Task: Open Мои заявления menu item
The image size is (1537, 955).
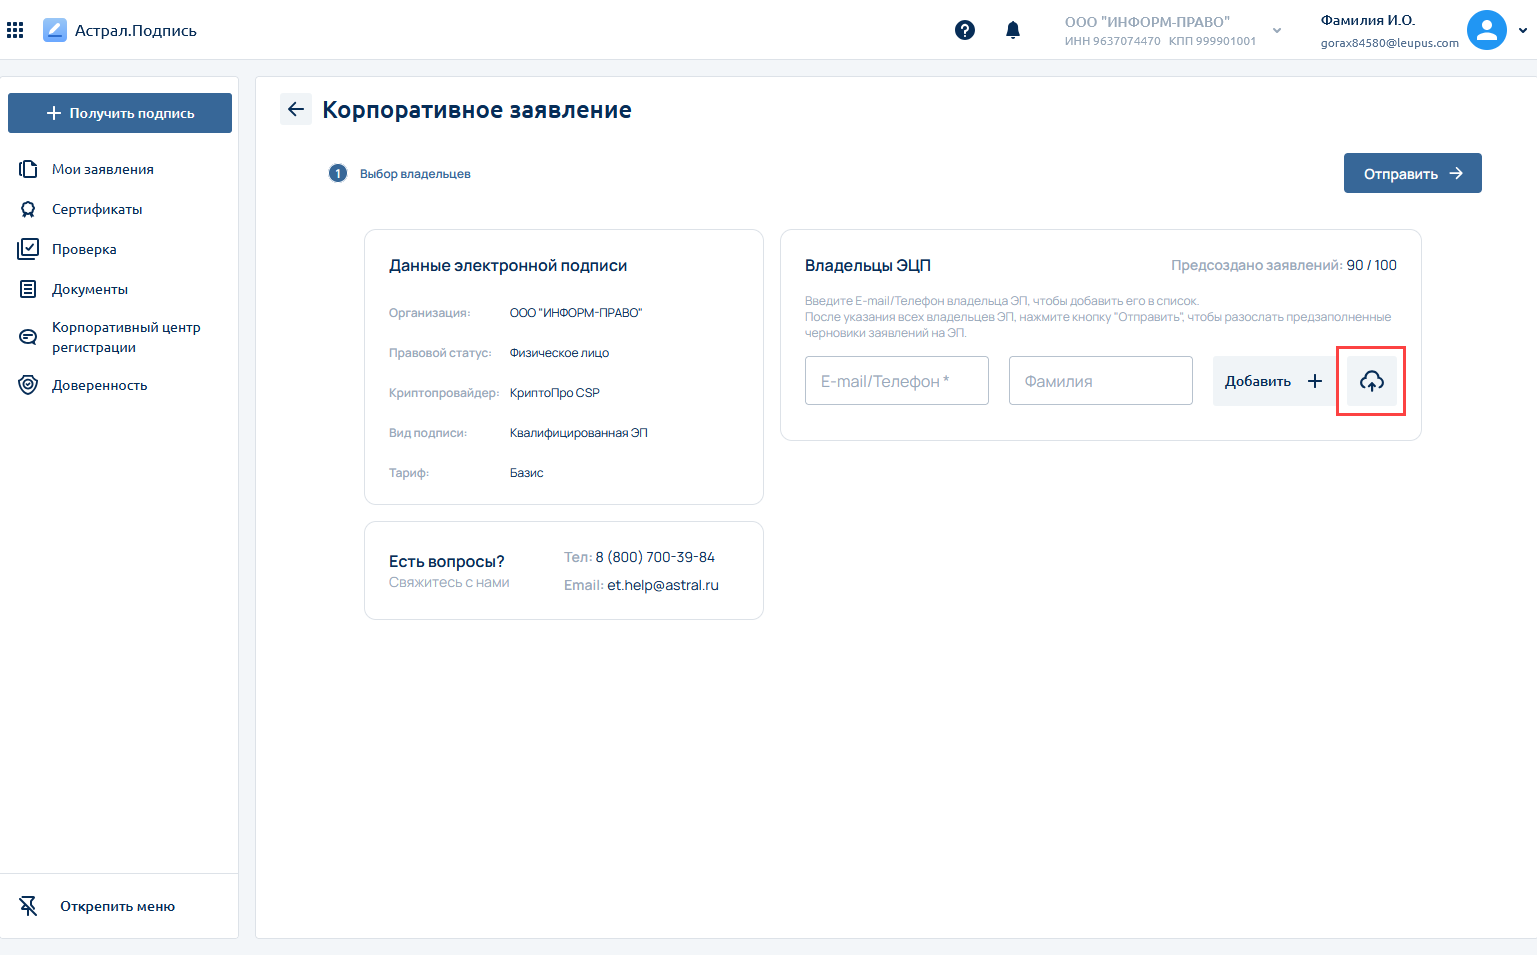Action: coord(103,169)
